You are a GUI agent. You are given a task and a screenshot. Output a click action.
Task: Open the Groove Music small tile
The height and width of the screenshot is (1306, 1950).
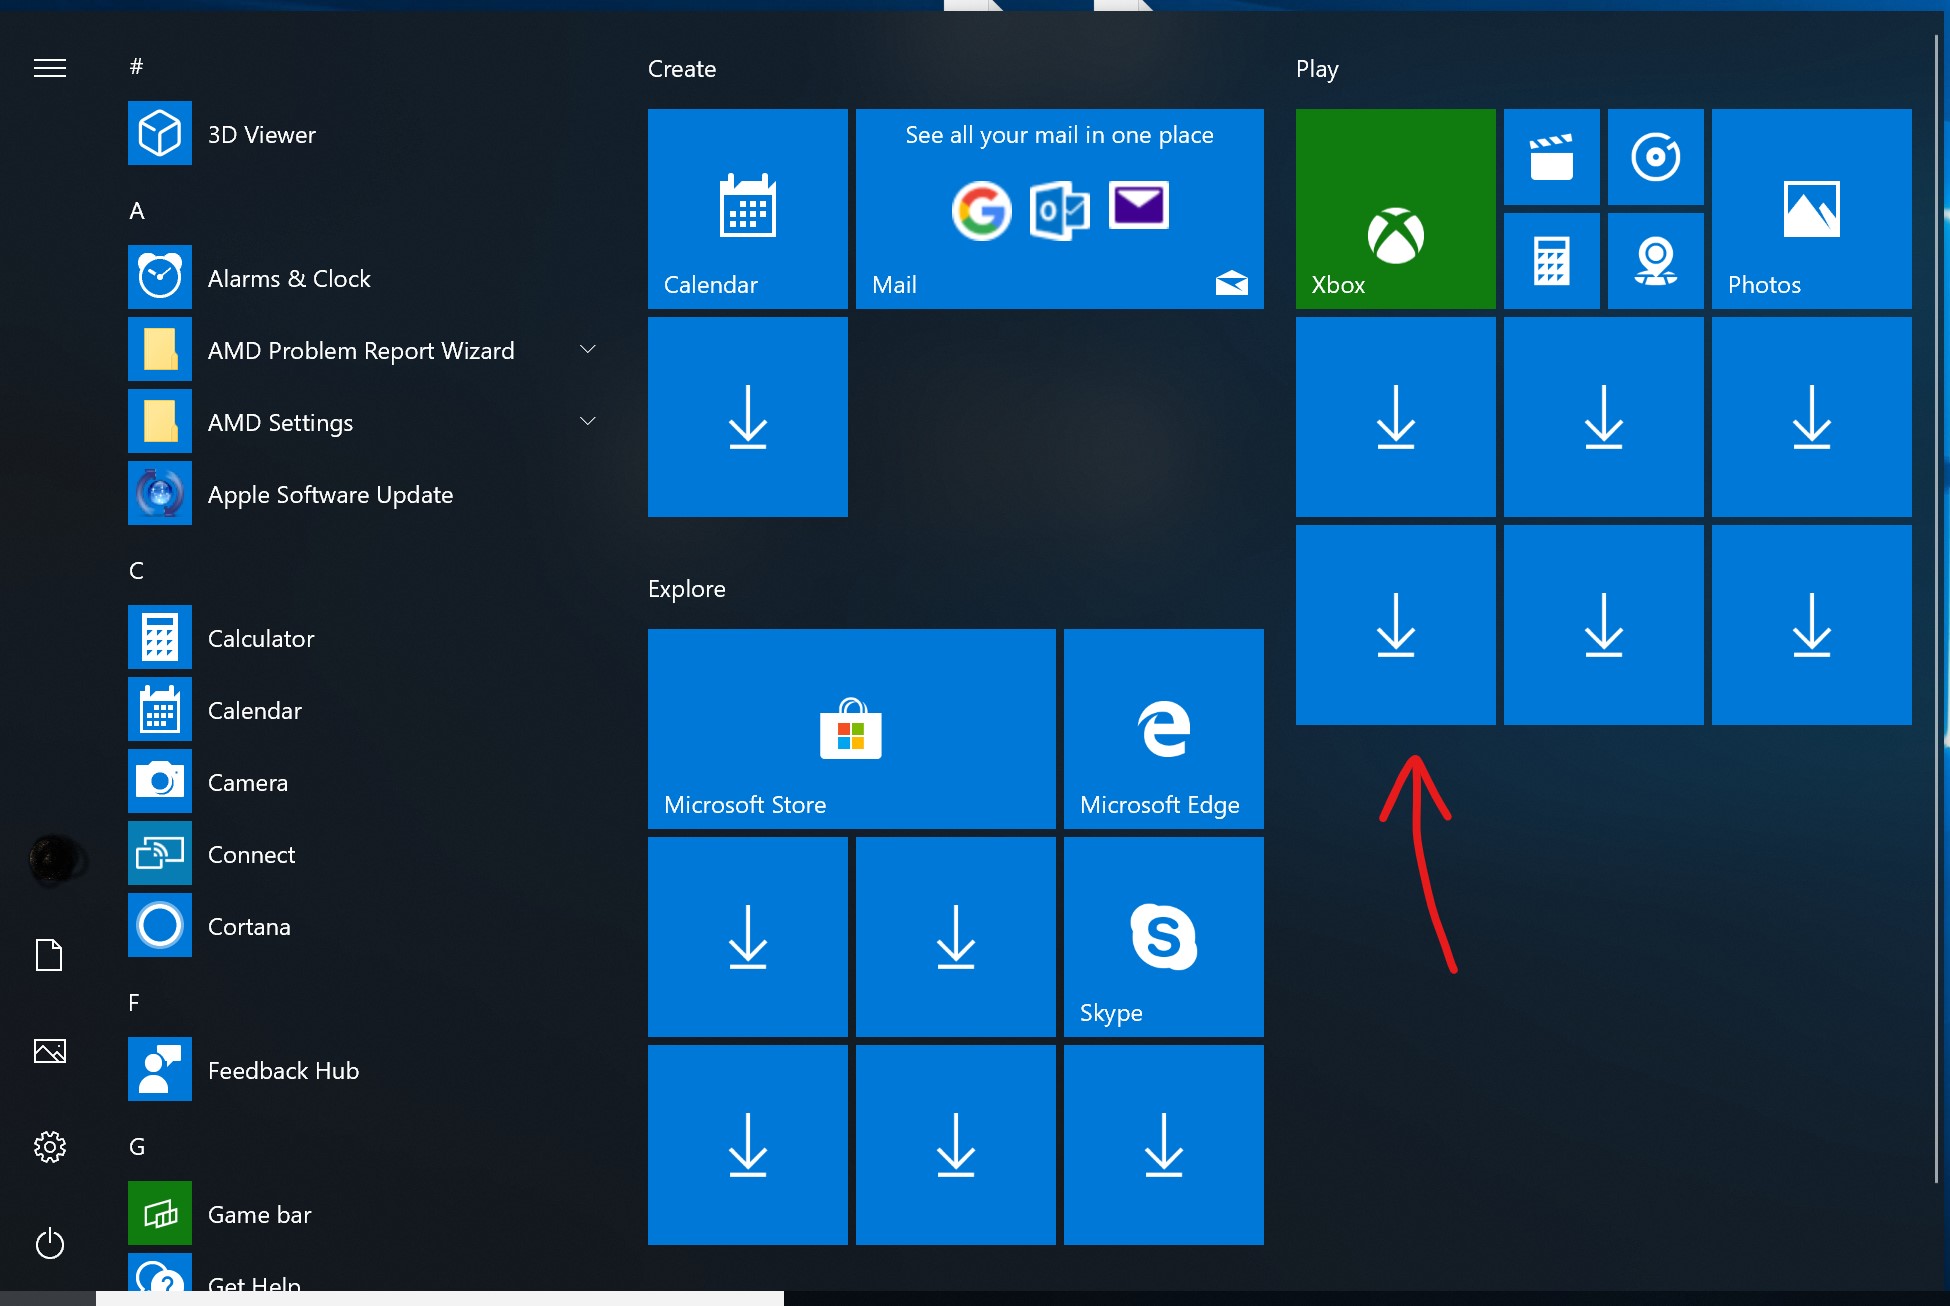(1655, 157)
